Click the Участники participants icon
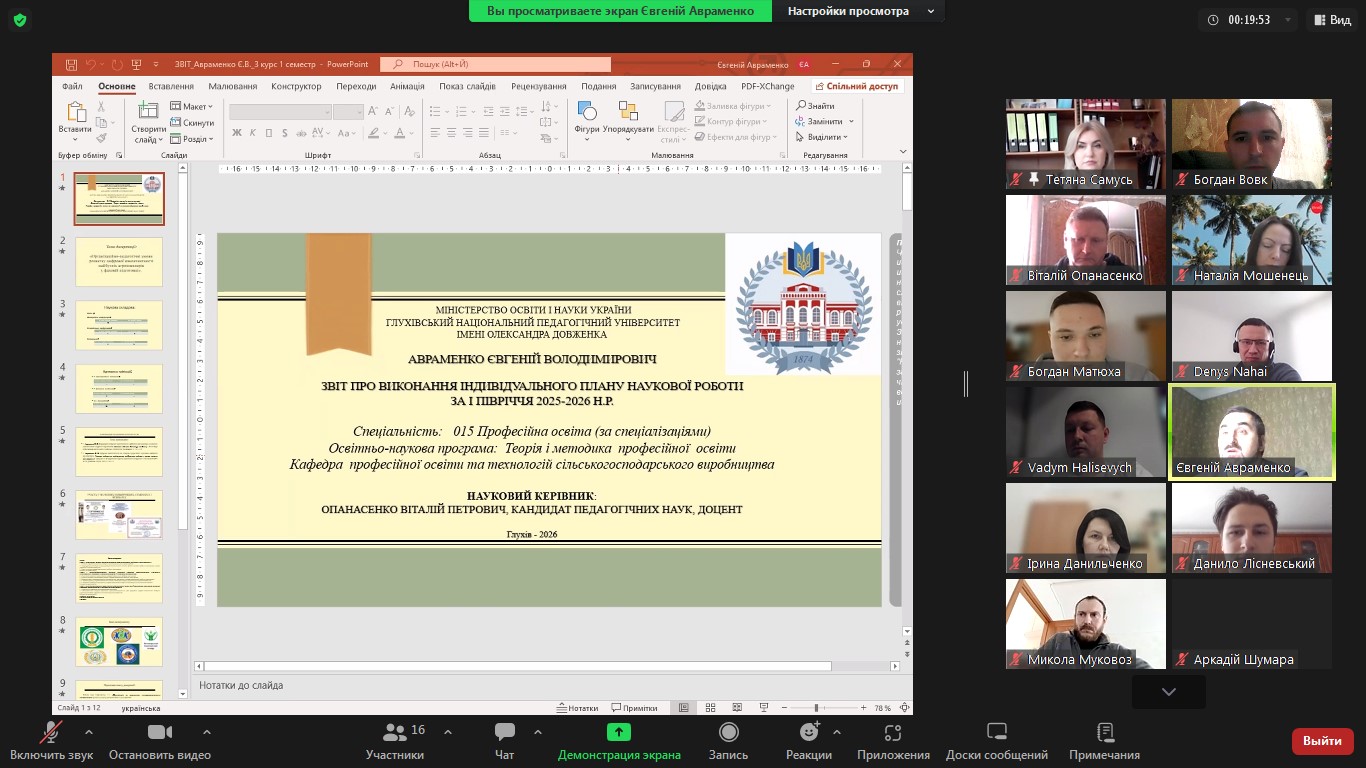Image resolution: width=1366 pixels, height=768 pixels. 395,733
